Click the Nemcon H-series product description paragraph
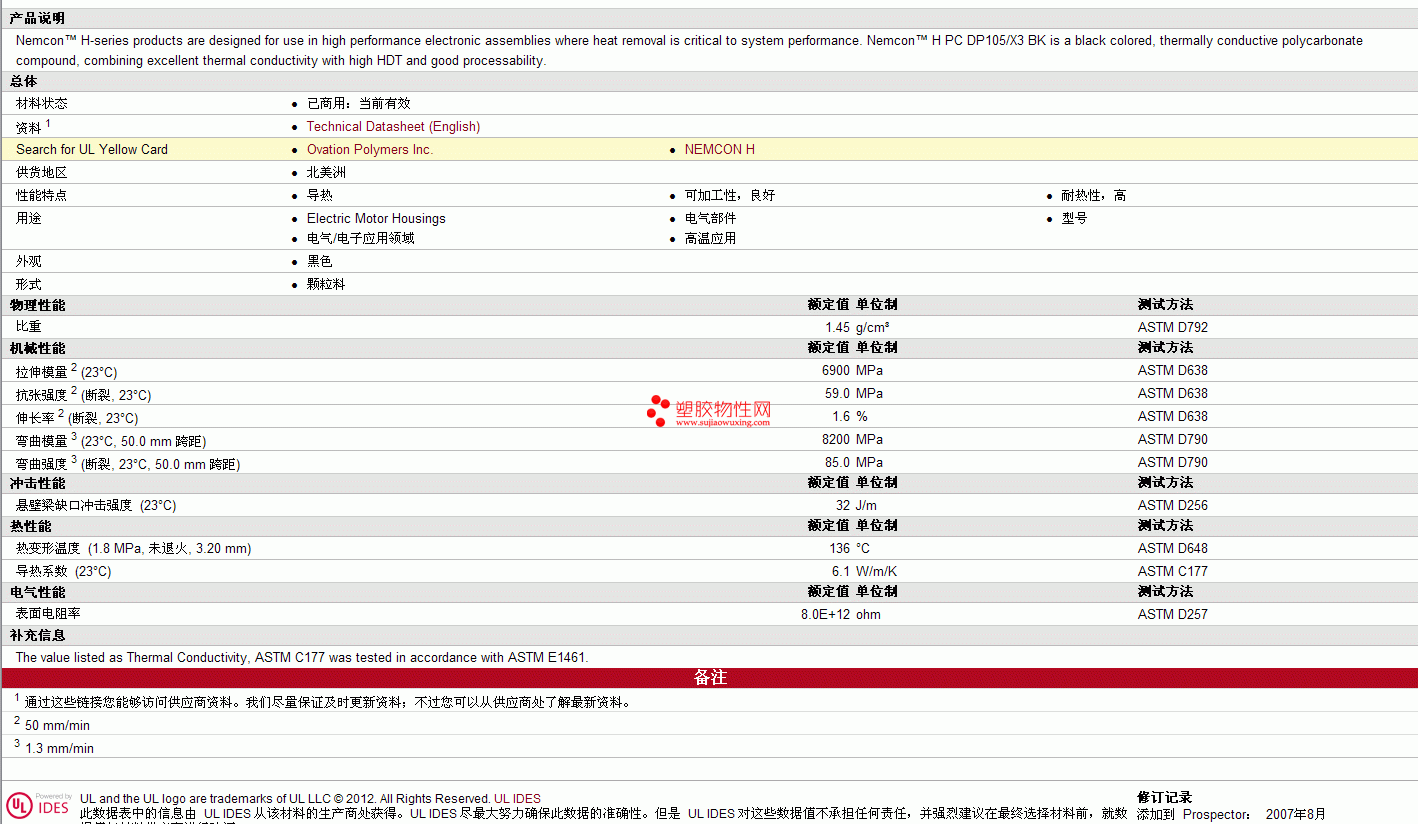This screenshot has width=1418, height=824. (x=689, y=51)
